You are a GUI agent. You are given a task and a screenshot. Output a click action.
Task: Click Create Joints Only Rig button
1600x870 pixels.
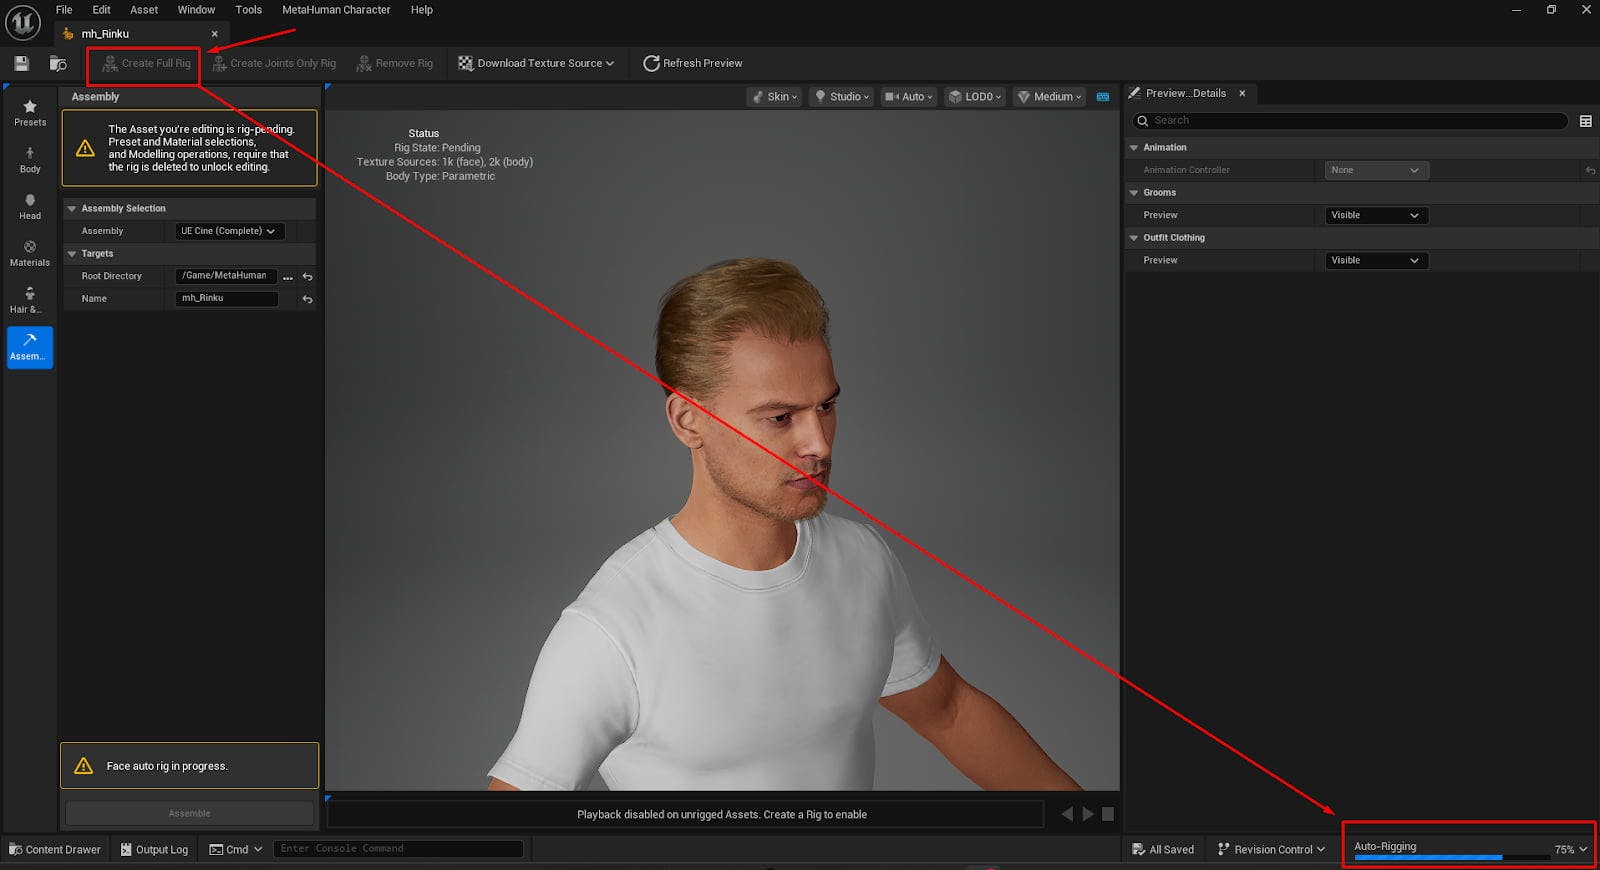tap(274, 63)
